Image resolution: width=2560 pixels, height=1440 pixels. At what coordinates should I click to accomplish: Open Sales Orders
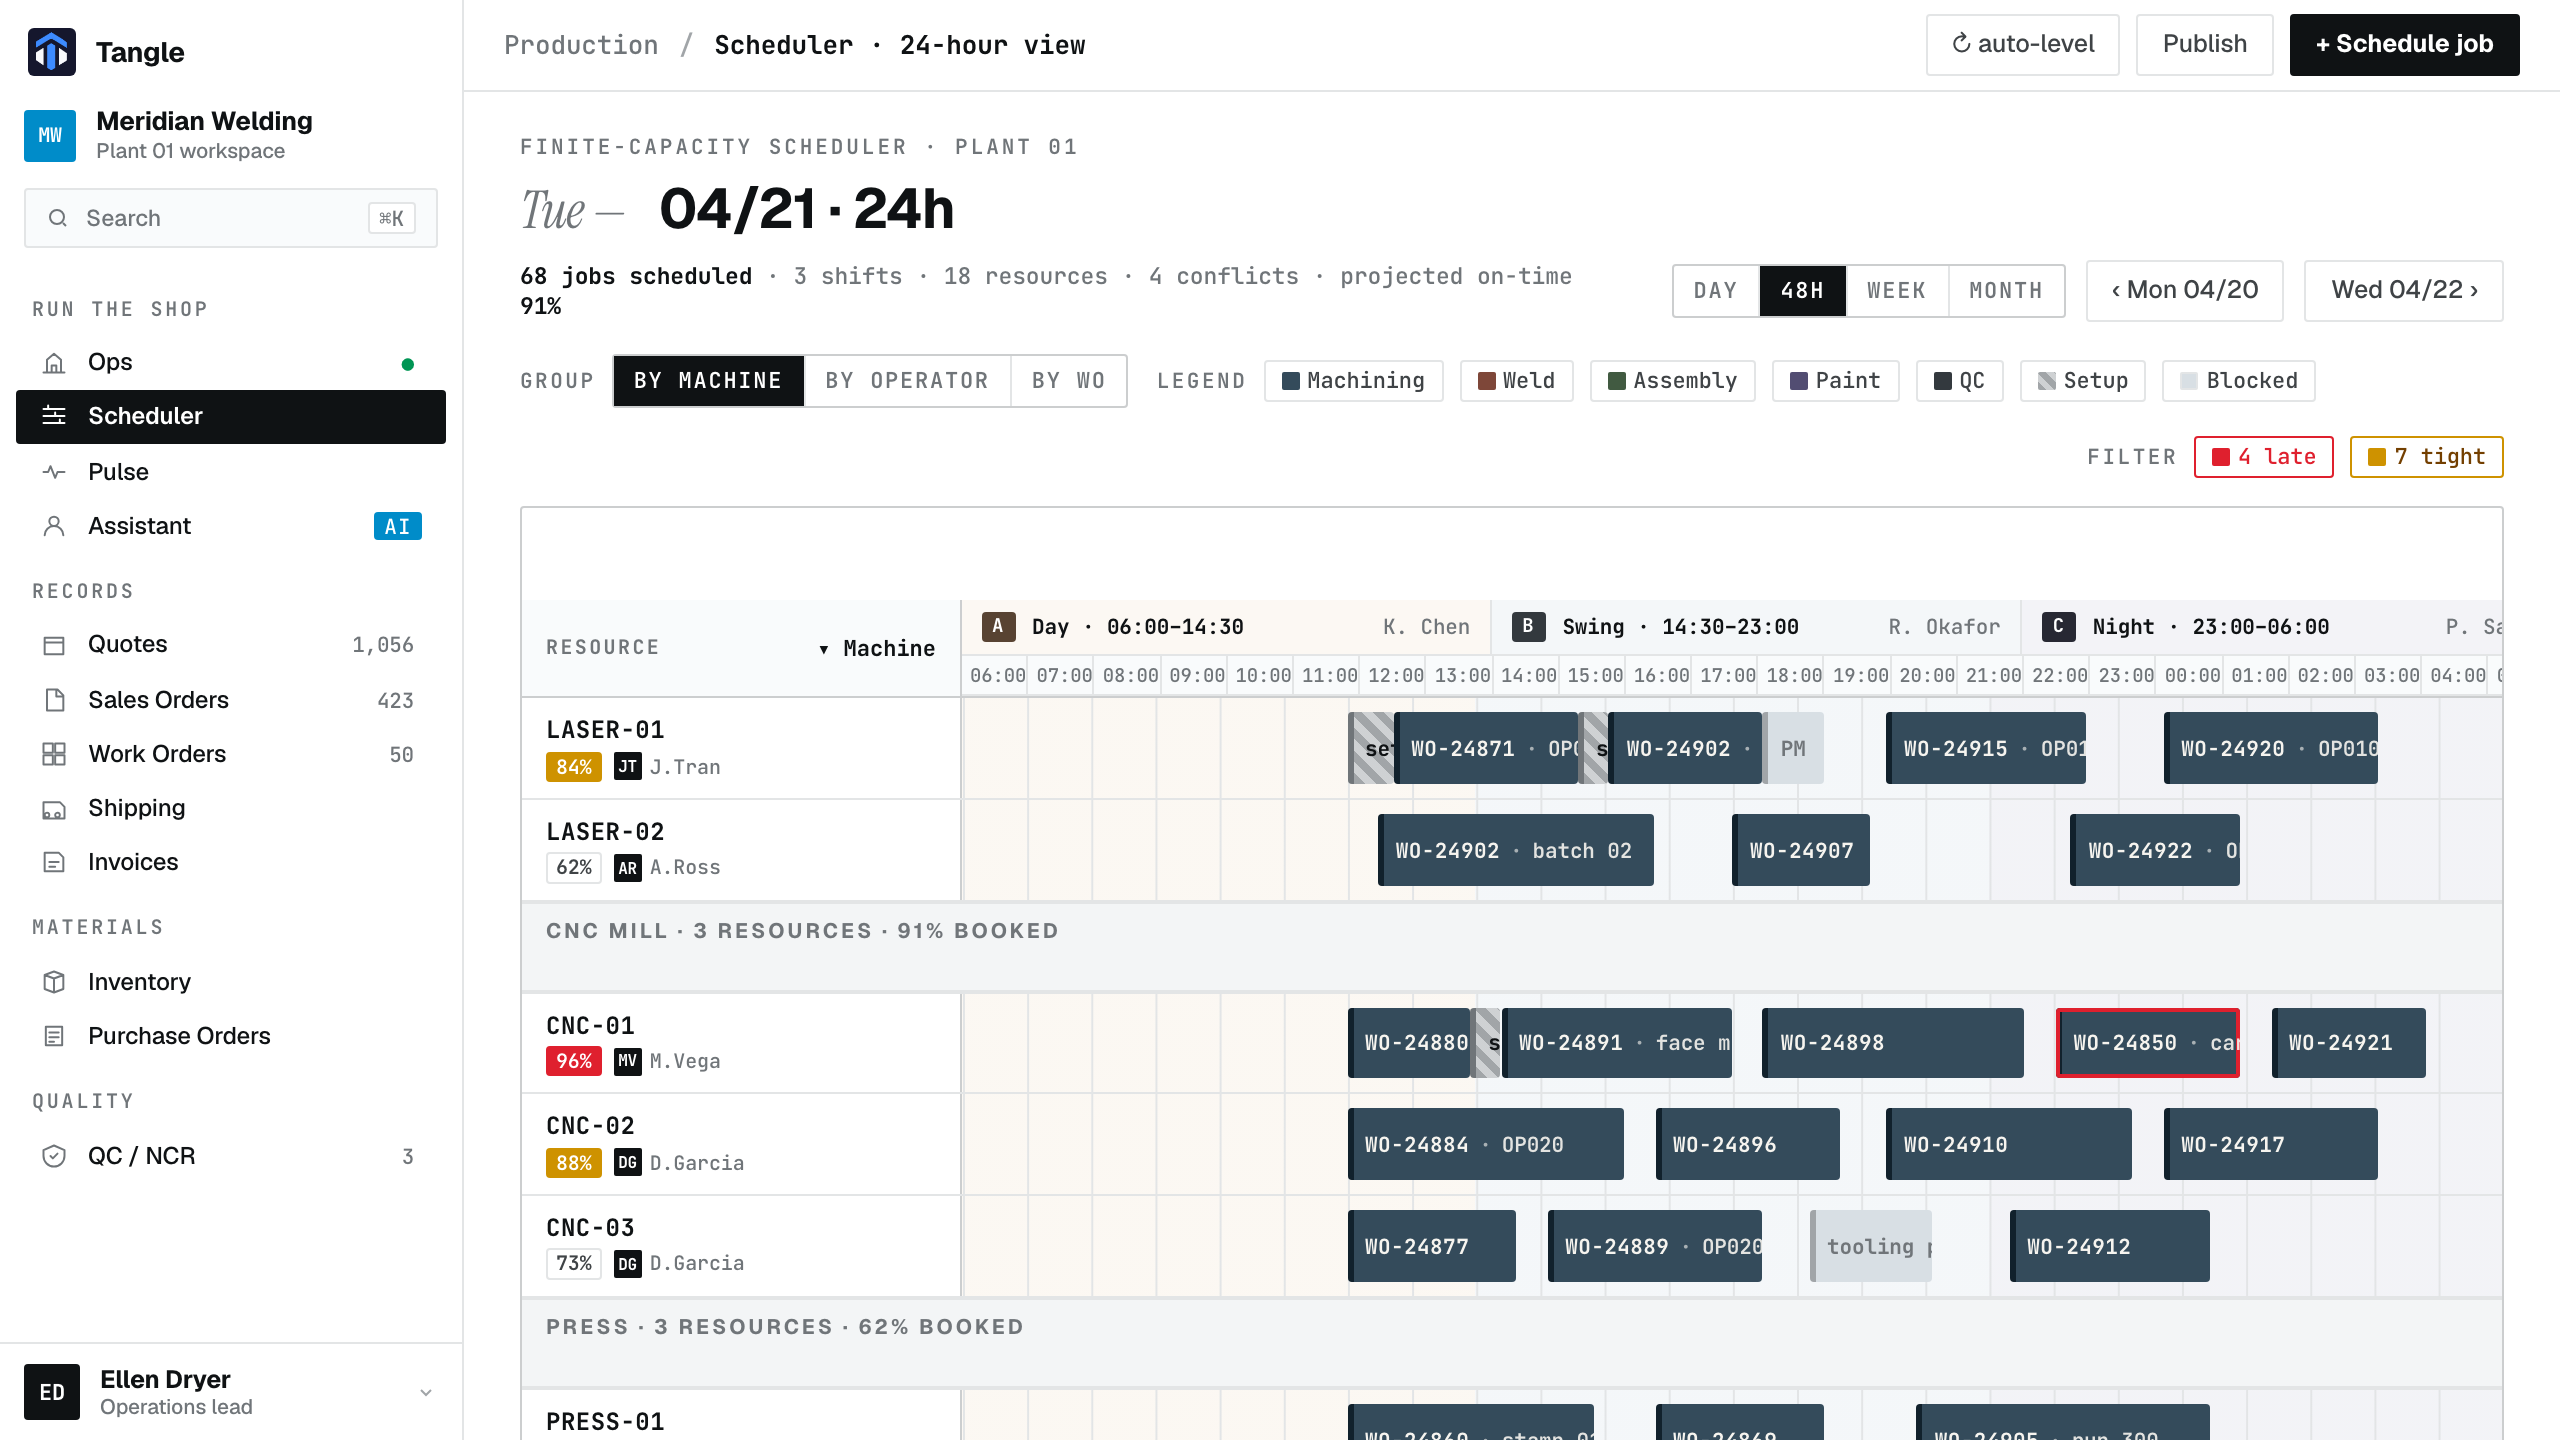pyautogui.click(x=230, y=700)
